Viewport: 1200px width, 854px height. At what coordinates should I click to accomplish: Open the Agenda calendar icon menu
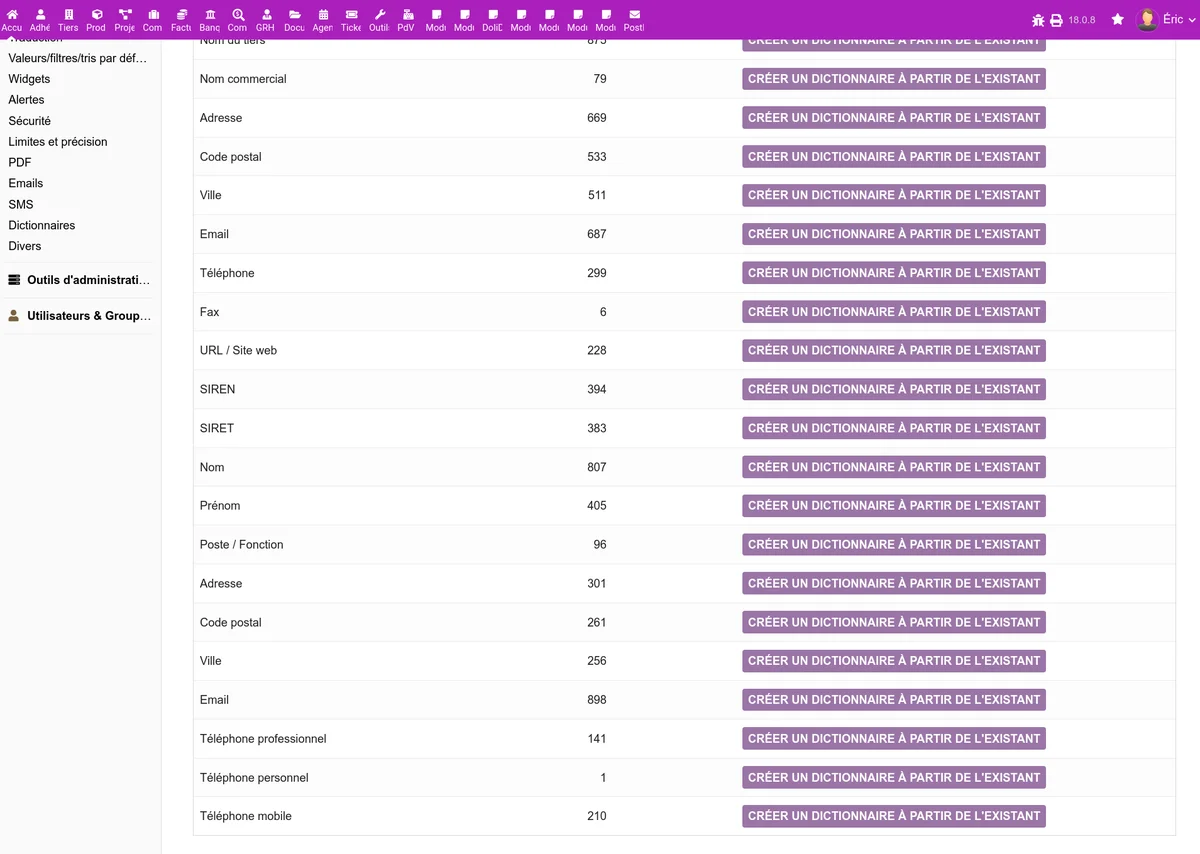(x=323, y=15)
